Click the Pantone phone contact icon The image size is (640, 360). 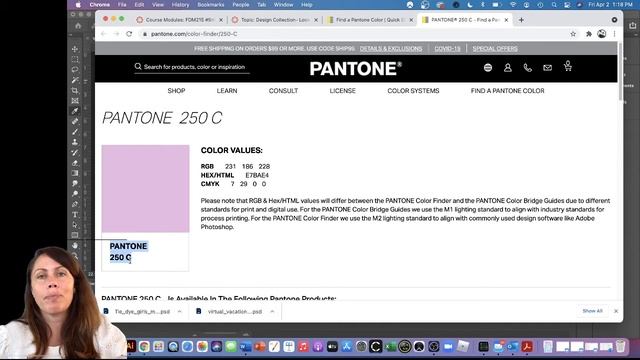[528, 68]
